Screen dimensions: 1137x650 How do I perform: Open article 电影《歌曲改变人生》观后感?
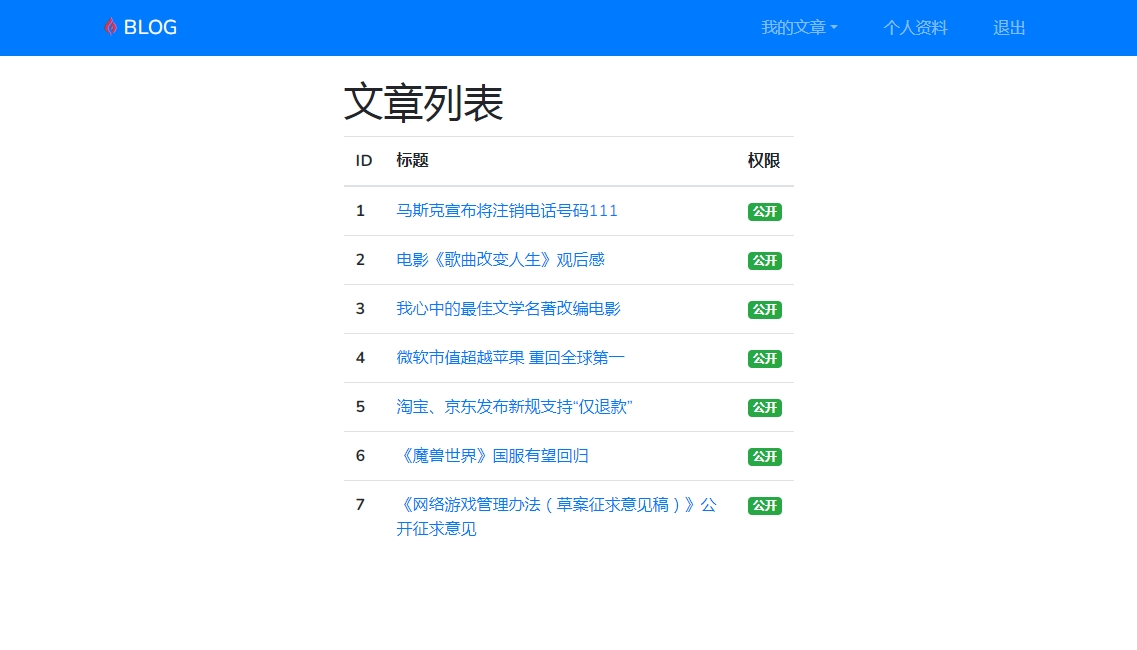click(500, 260)
